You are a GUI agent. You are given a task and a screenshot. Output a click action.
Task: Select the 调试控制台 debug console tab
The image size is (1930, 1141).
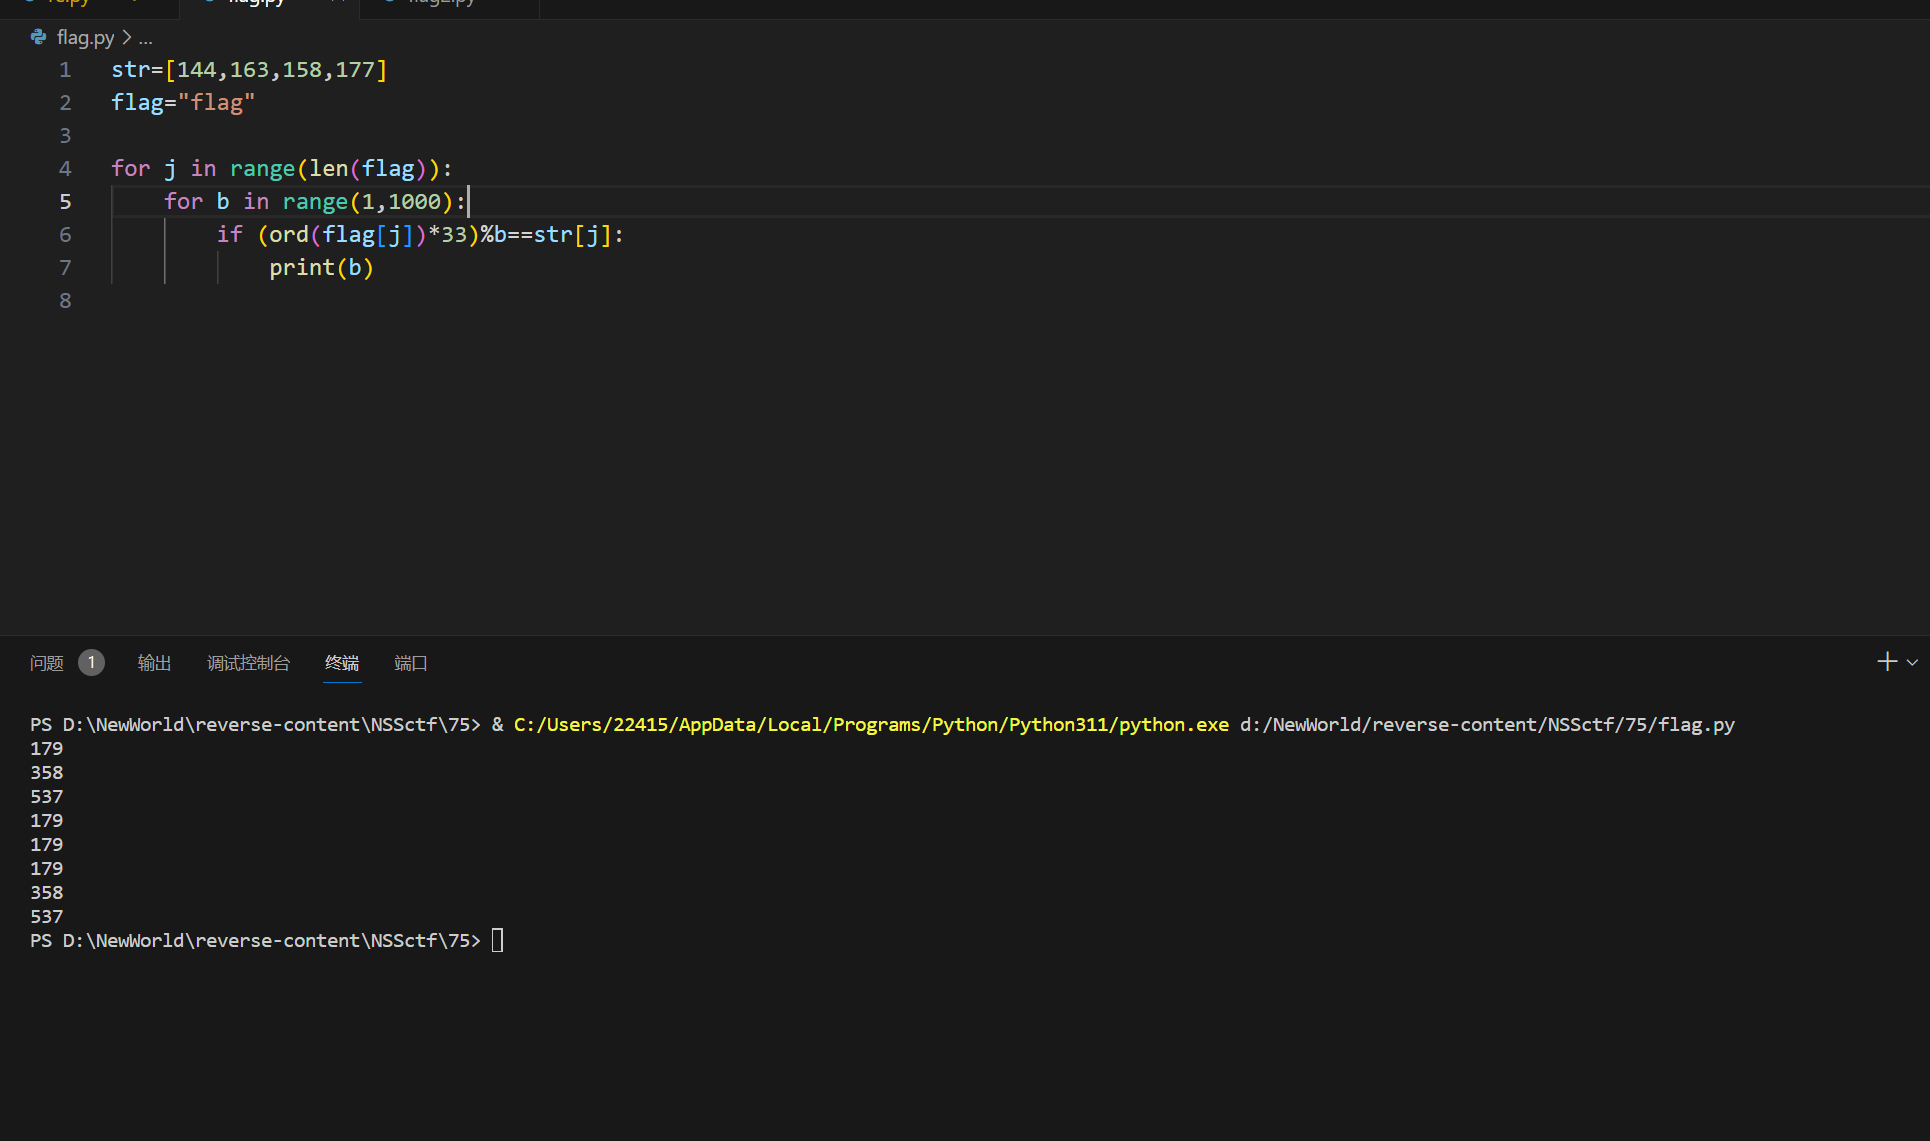pyautogui.click(x=248, y=663)
